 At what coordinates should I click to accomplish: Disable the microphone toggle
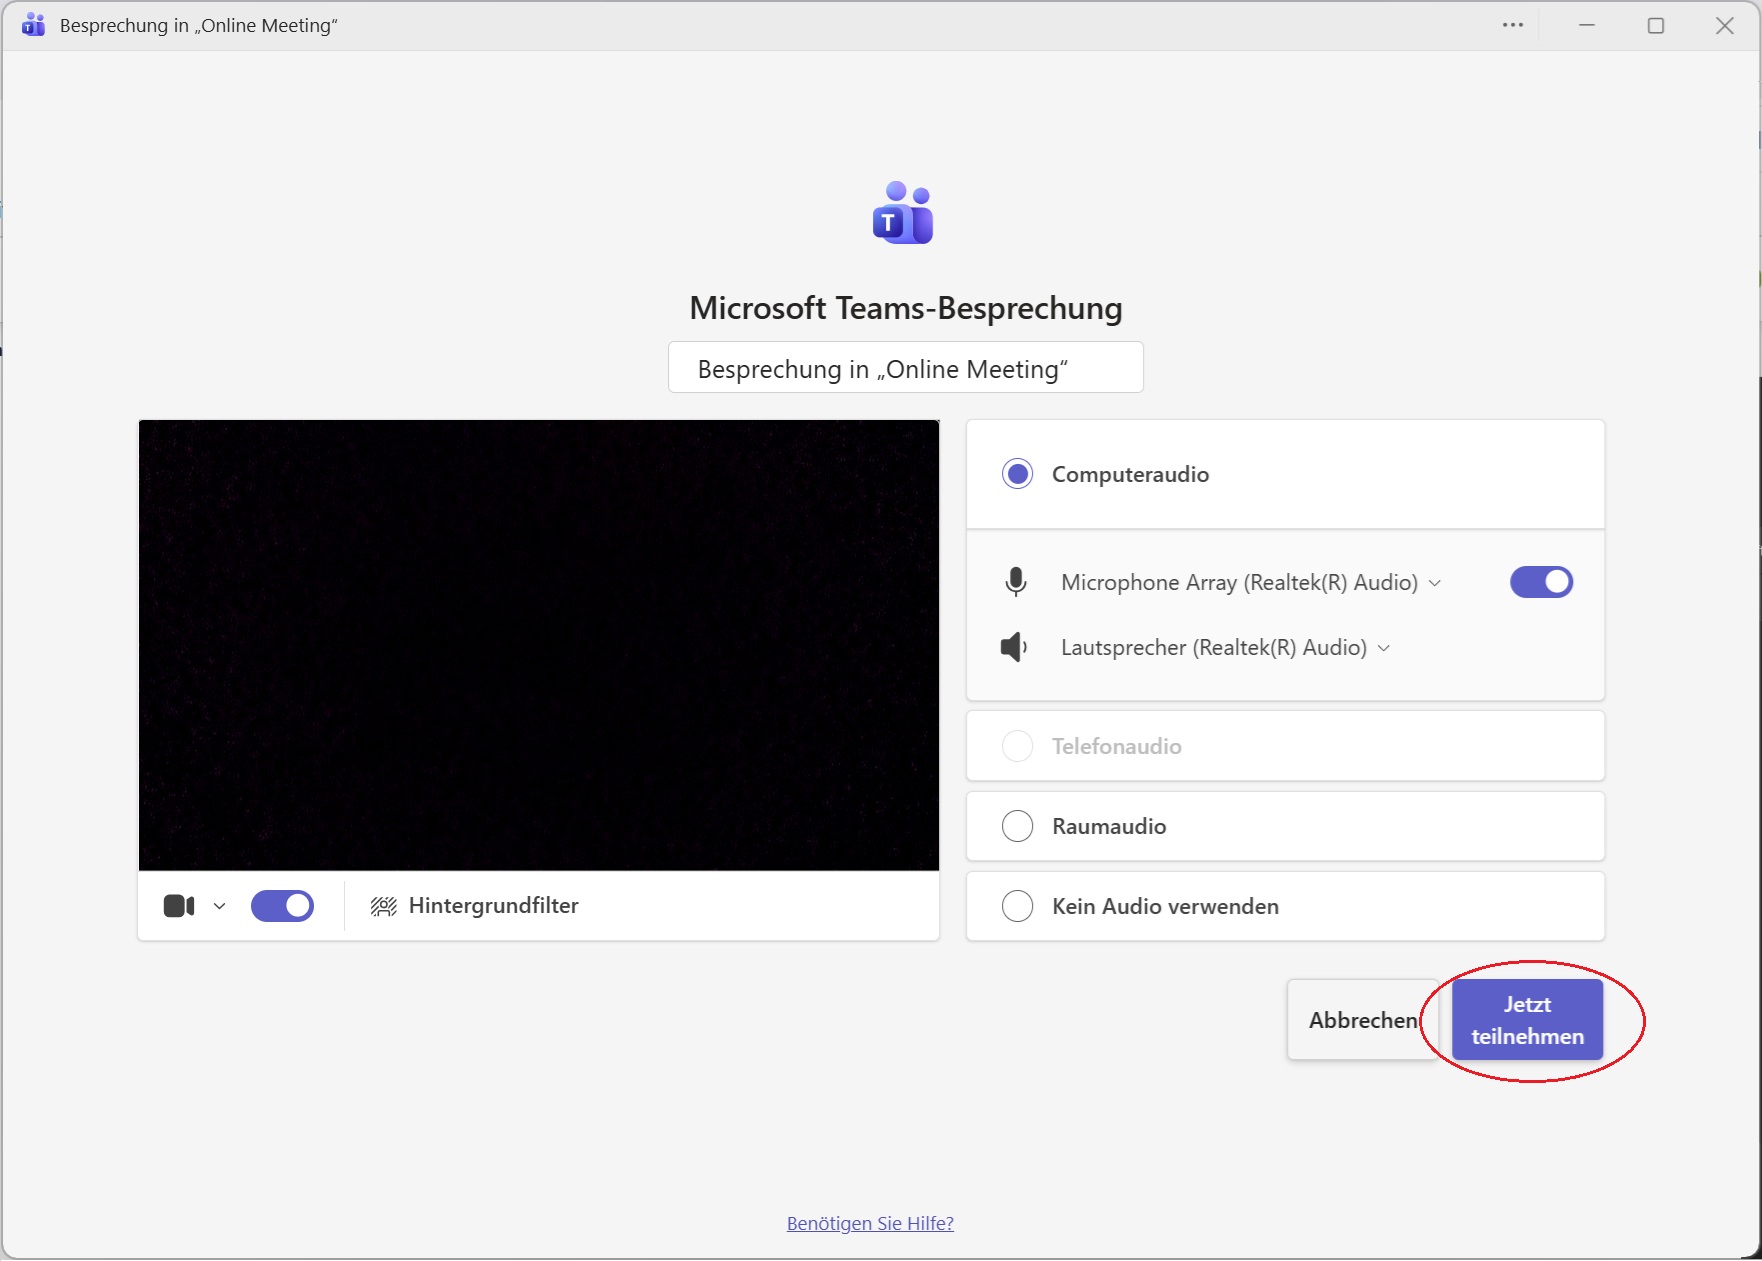click(x=1541, y=581)
